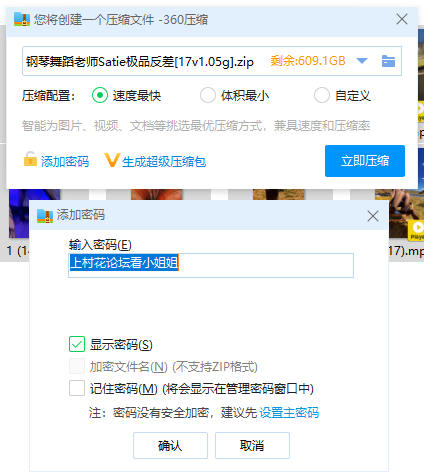Screen dimensions: 424x476
Task: Choose the 自定义 compression option
Action: [x=322, y=95]
